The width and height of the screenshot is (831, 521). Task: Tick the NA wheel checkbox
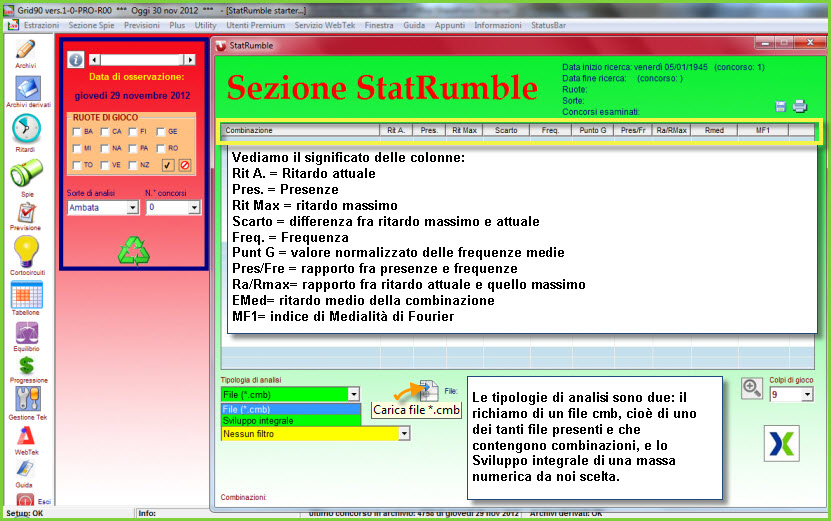[x=102, y=148]
